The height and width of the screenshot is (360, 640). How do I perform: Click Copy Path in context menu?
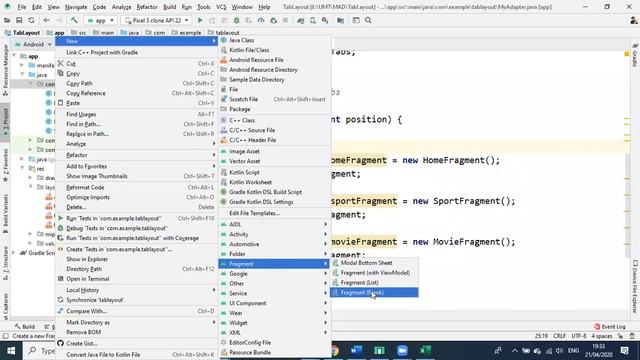[137, 83]
